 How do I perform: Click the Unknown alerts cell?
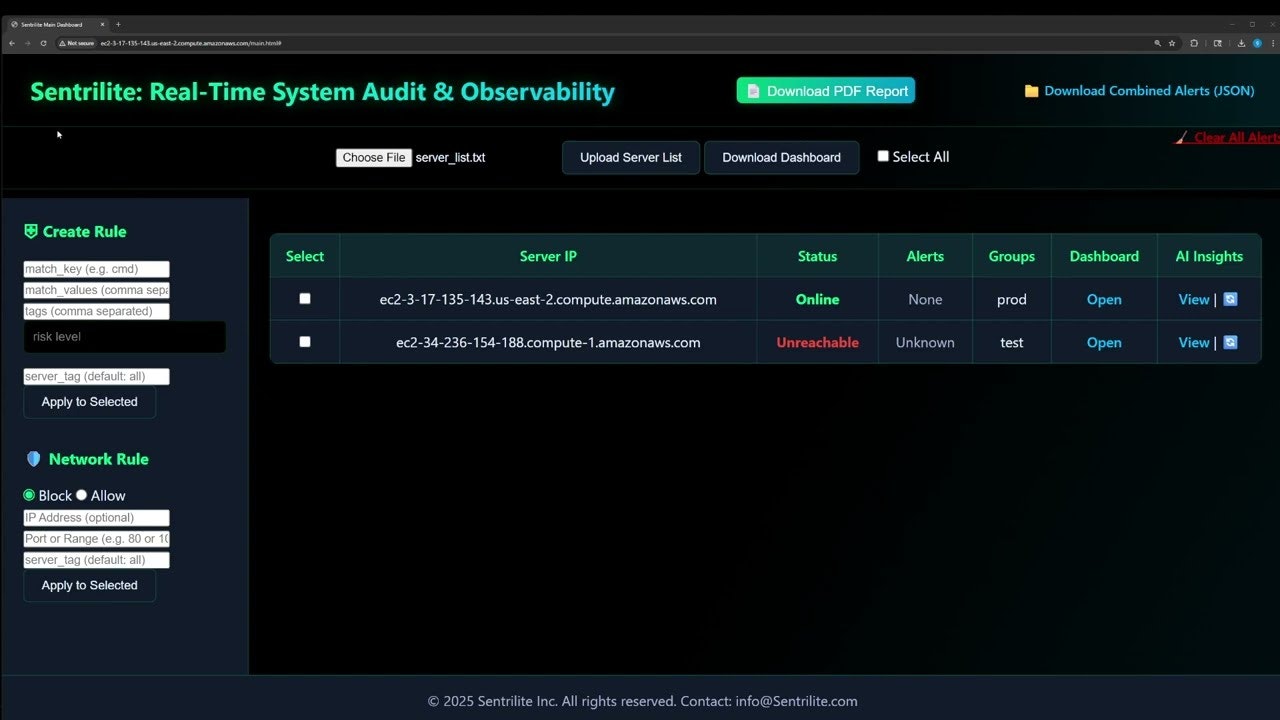[925, 342]
